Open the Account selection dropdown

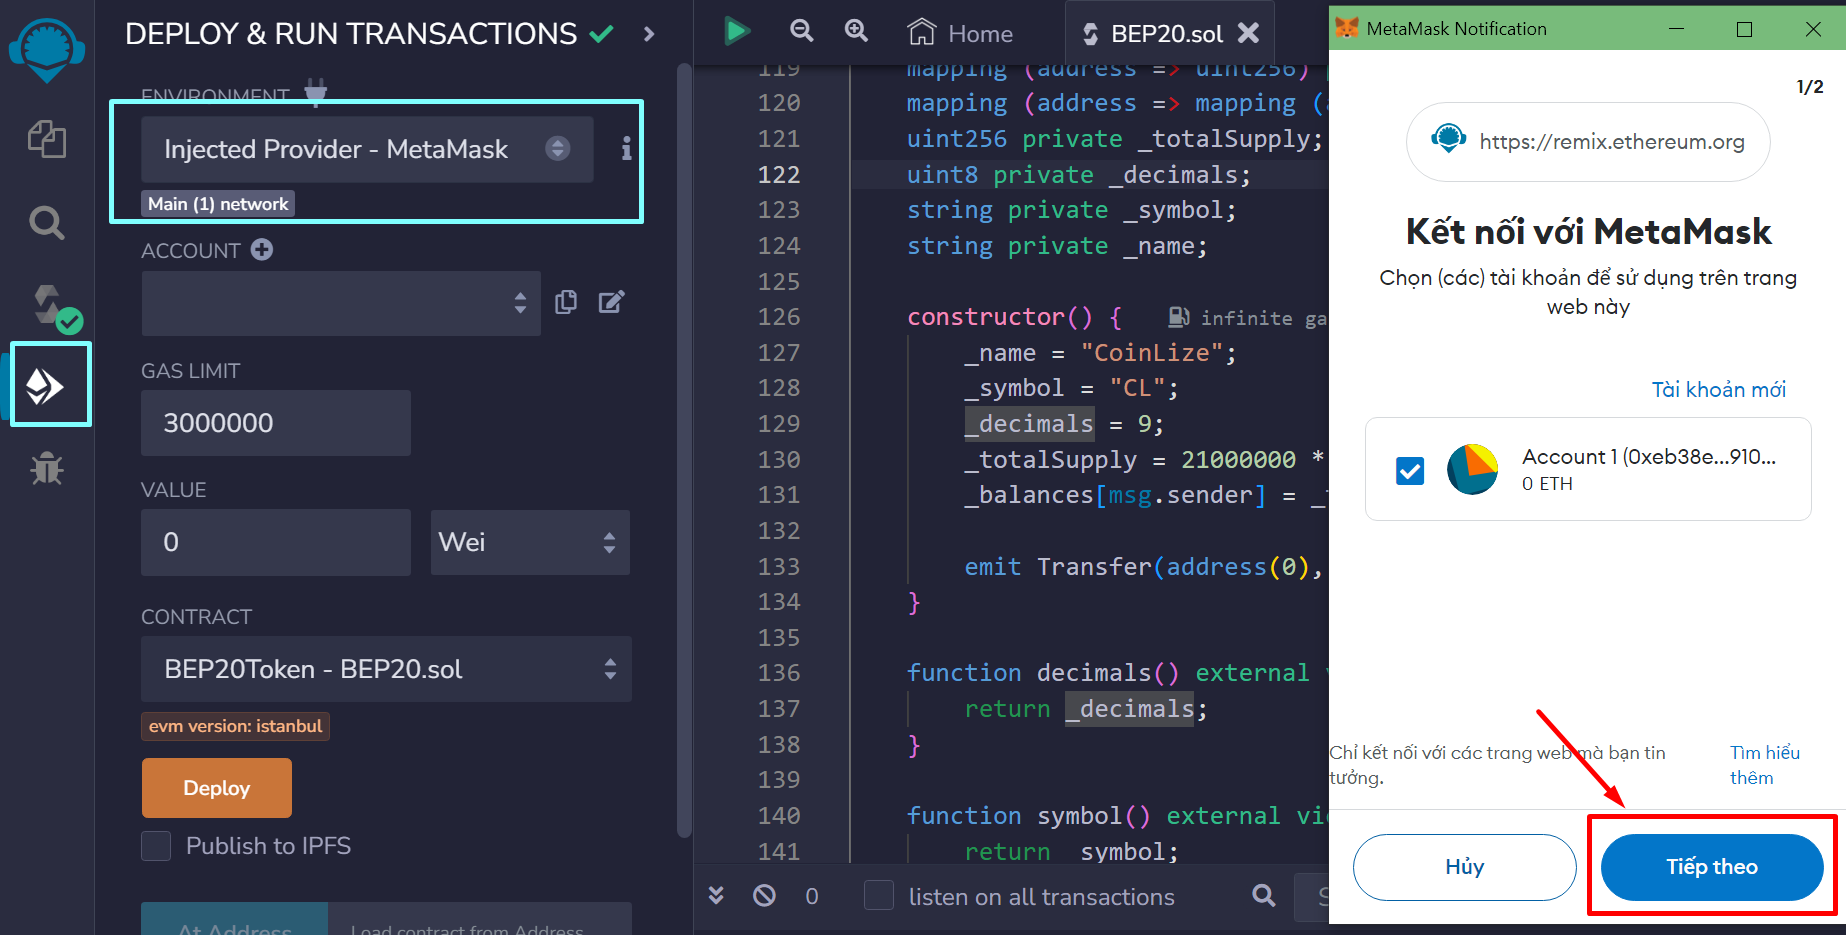click(x=341, y=303)
